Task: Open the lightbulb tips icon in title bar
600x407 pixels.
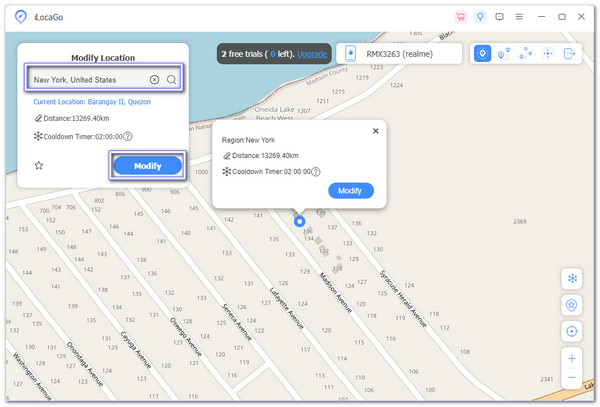Action: coord(480,17)
